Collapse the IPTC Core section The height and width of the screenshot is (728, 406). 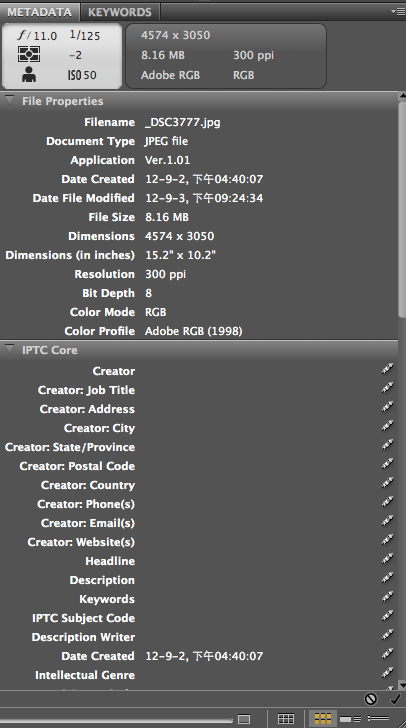pyautogui.click(x=9, y=349)
